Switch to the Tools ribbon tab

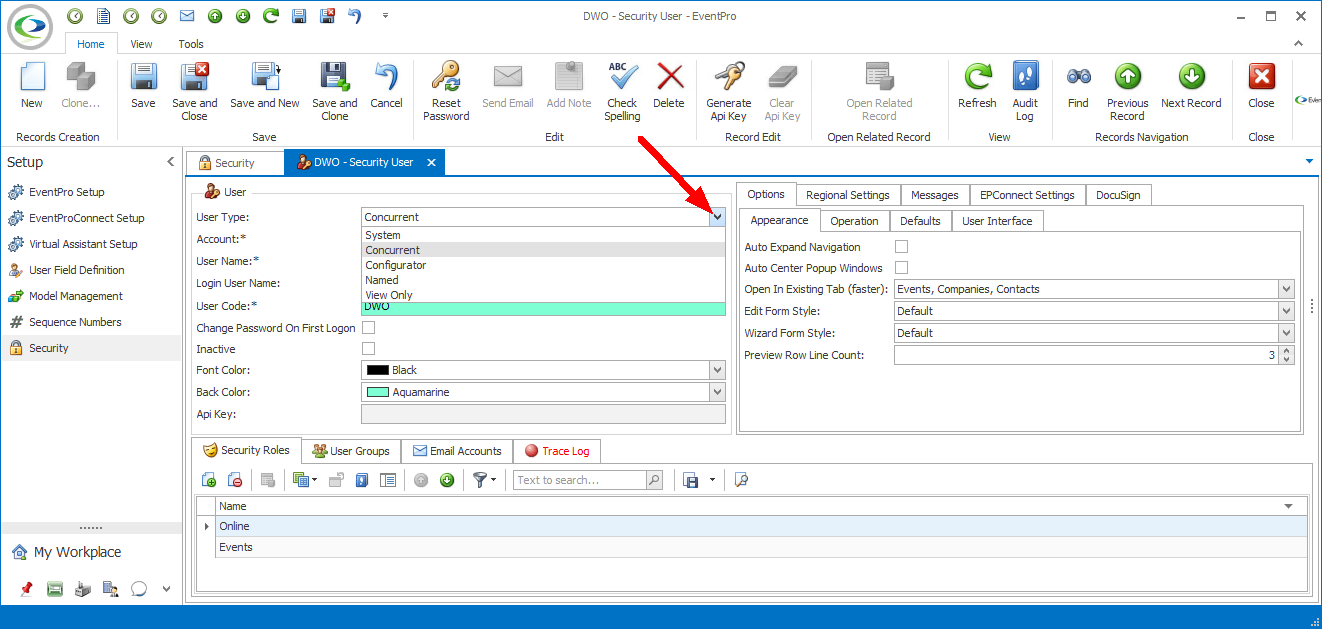191,44
